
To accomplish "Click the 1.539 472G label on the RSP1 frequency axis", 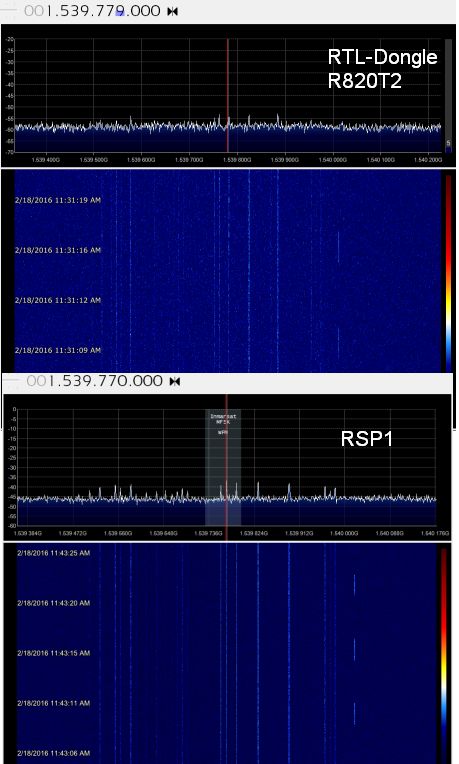I will click(x=73, y=534).
